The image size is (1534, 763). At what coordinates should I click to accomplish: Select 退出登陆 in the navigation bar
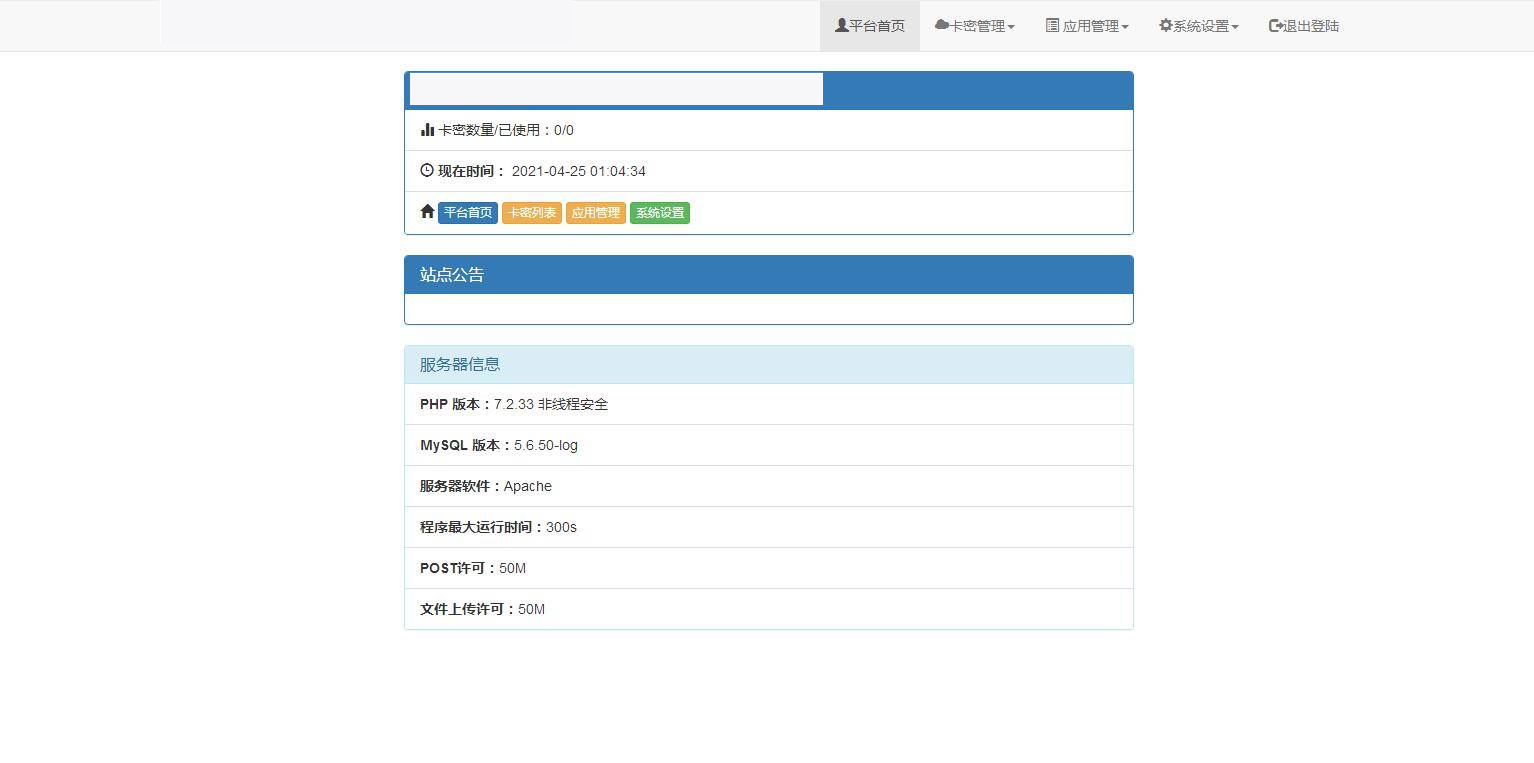[1303, 25]
